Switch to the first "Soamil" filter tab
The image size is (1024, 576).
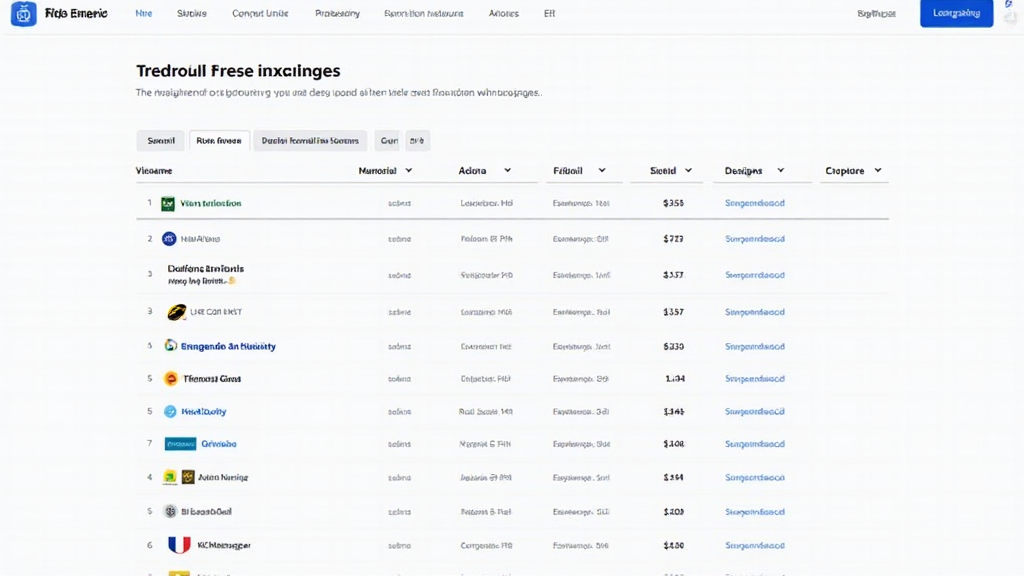[161, 141]
